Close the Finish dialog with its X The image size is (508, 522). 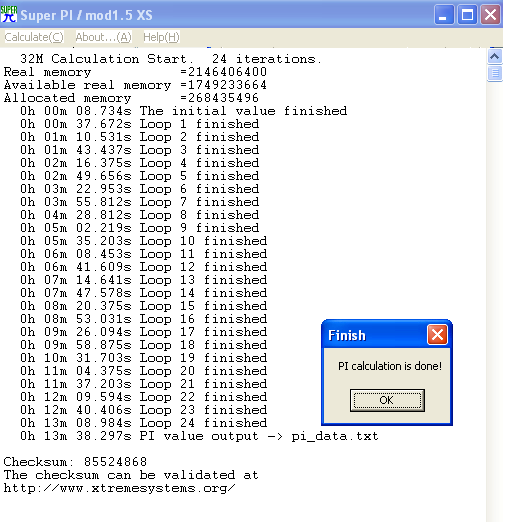point(437,335)
